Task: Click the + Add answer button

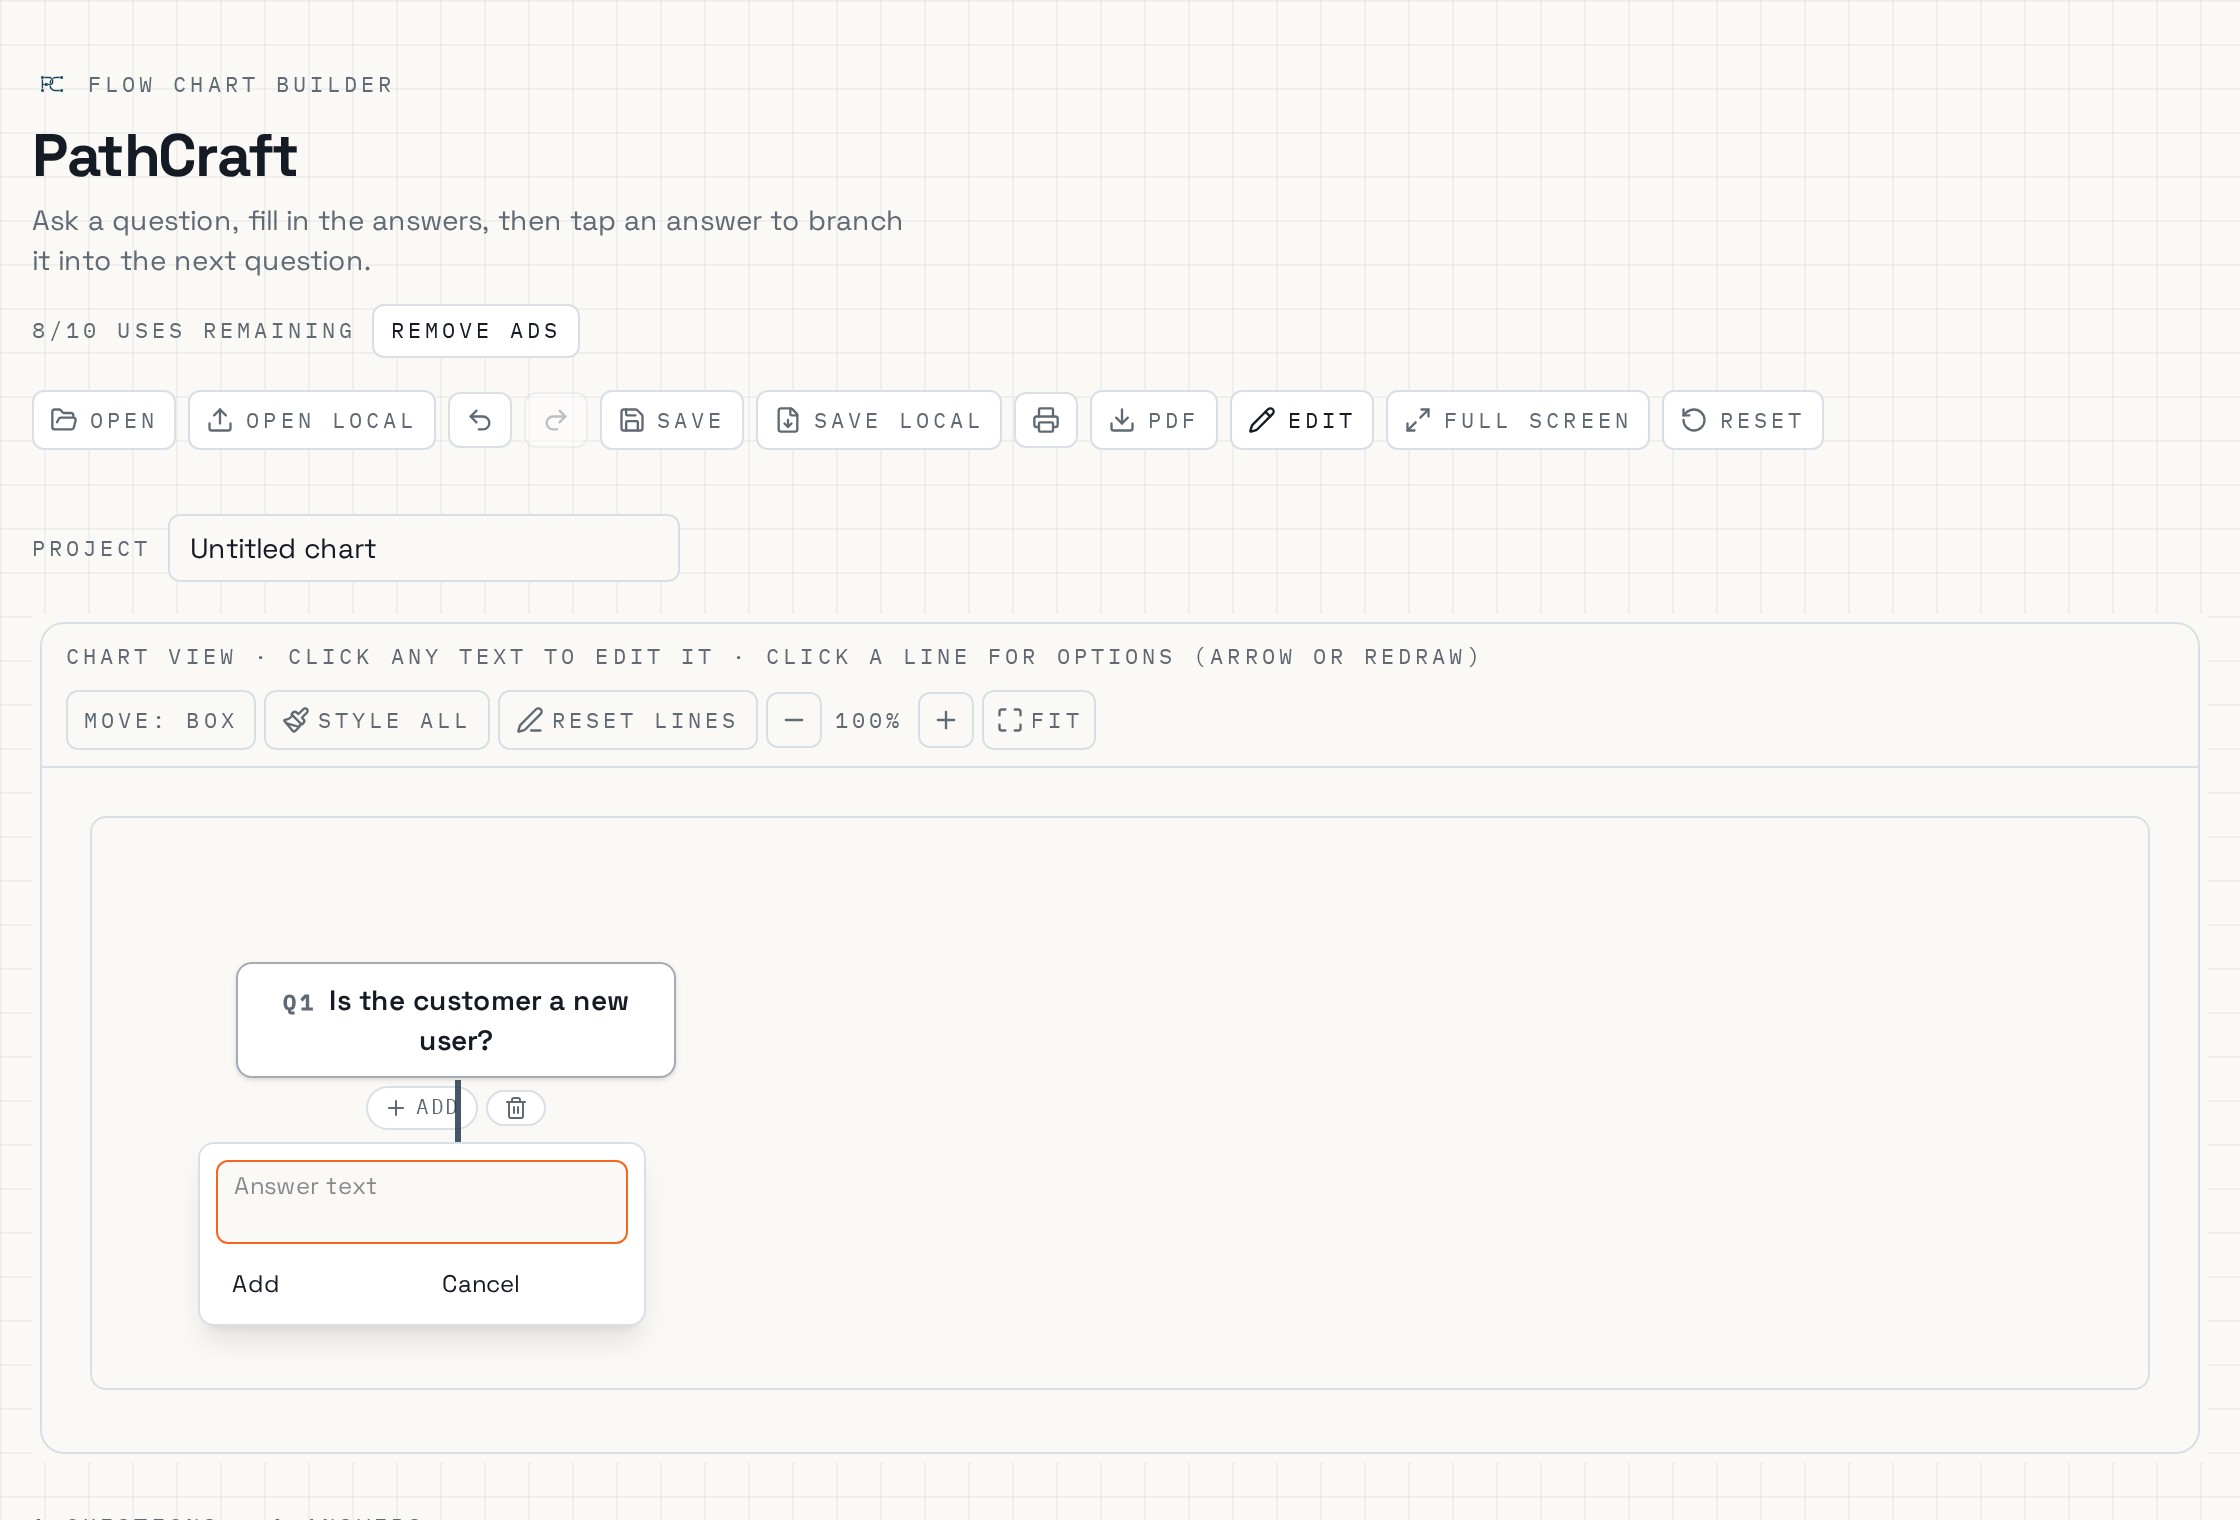Action: [x=421, y=1108]
